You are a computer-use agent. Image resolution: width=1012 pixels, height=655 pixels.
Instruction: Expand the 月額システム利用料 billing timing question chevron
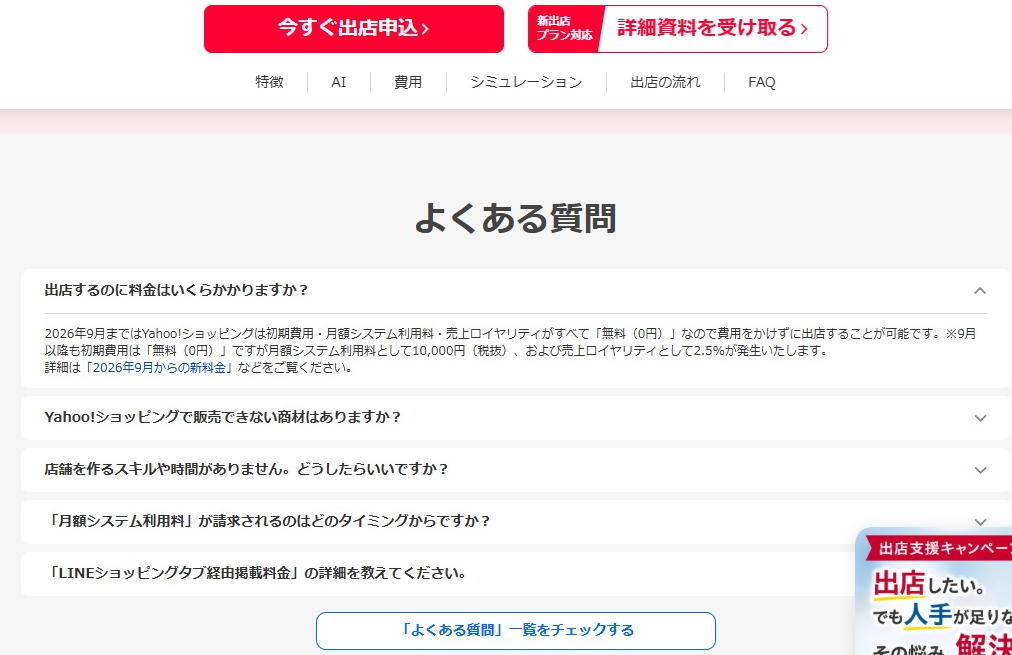pos(980,521)
